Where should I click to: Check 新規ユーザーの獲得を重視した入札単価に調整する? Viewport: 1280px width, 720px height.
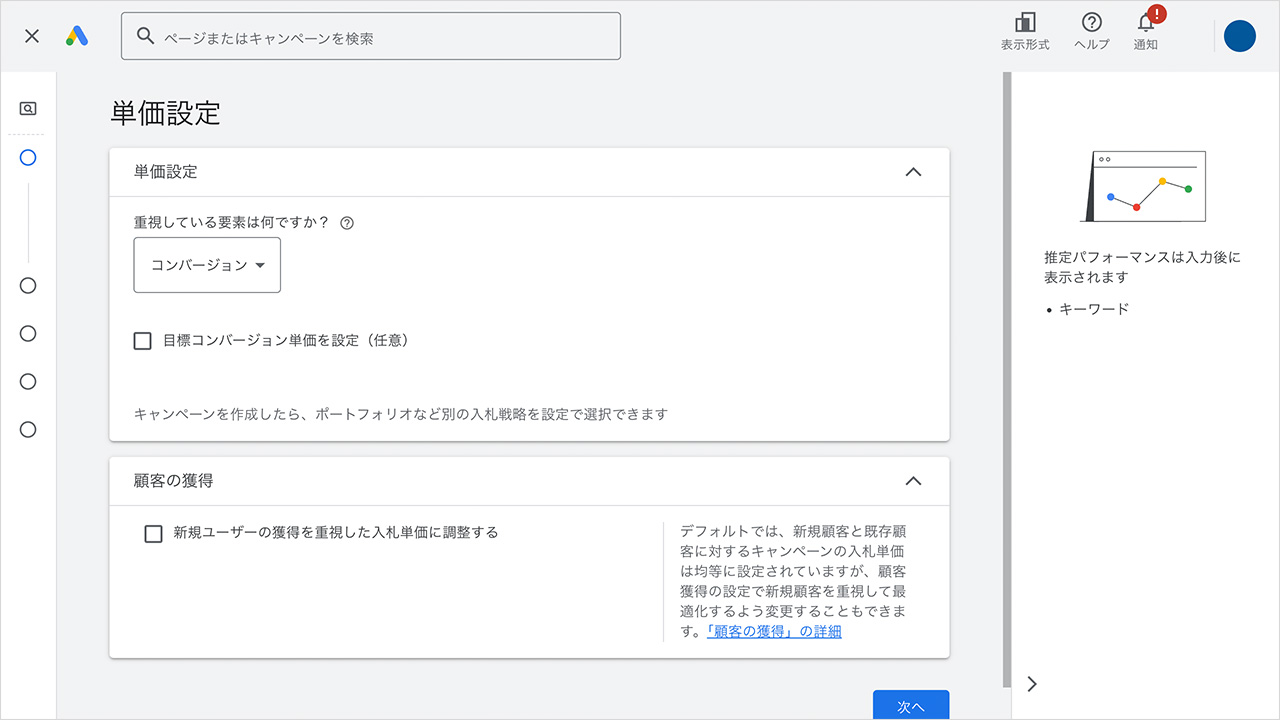(x=153, y=533)
